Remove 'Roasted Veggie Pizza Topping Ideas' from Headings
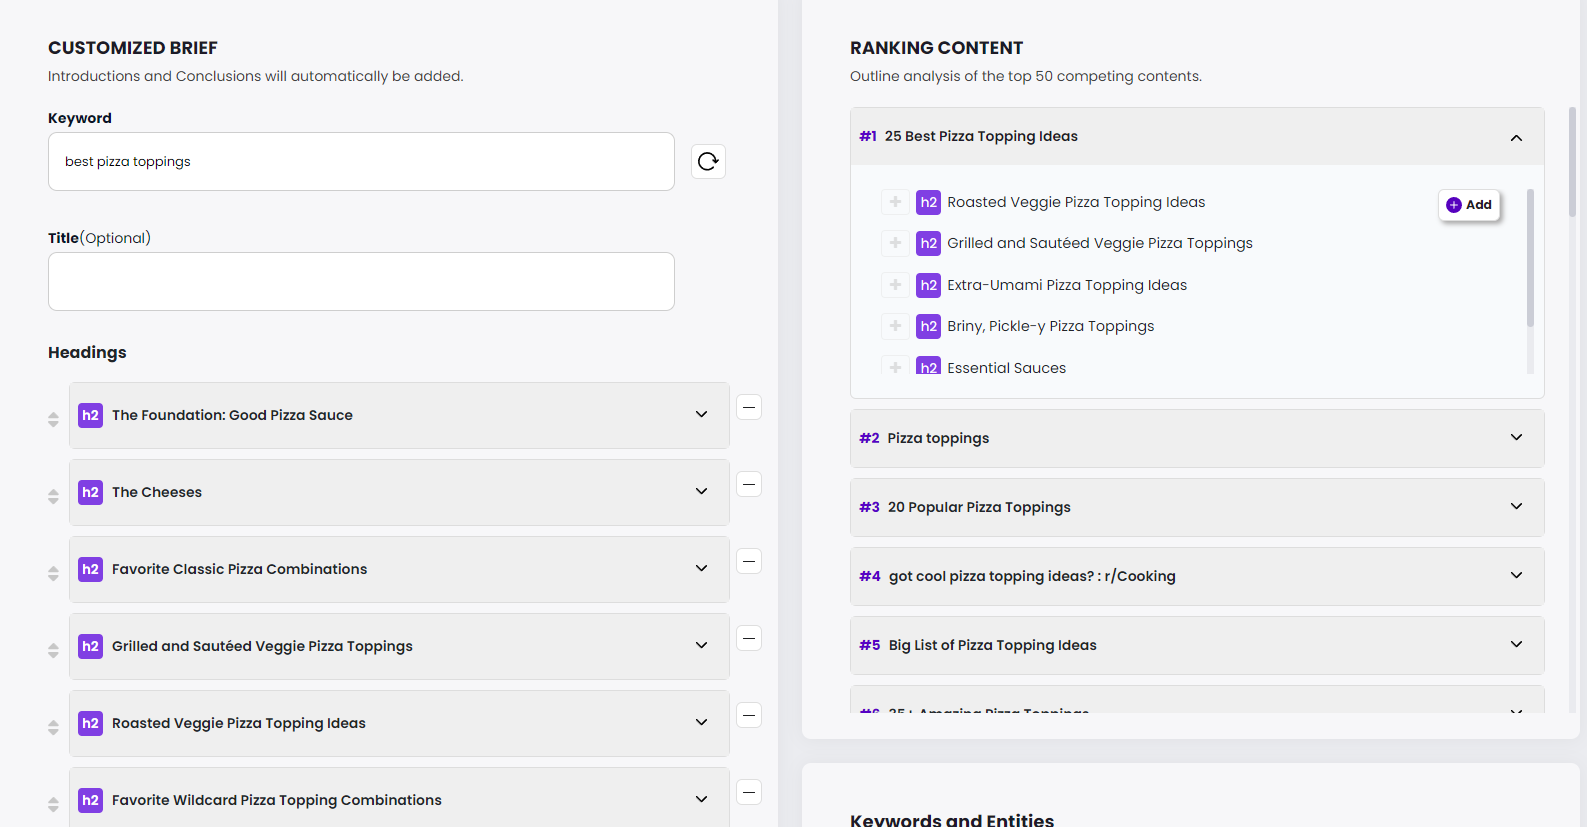 [749, 715]
